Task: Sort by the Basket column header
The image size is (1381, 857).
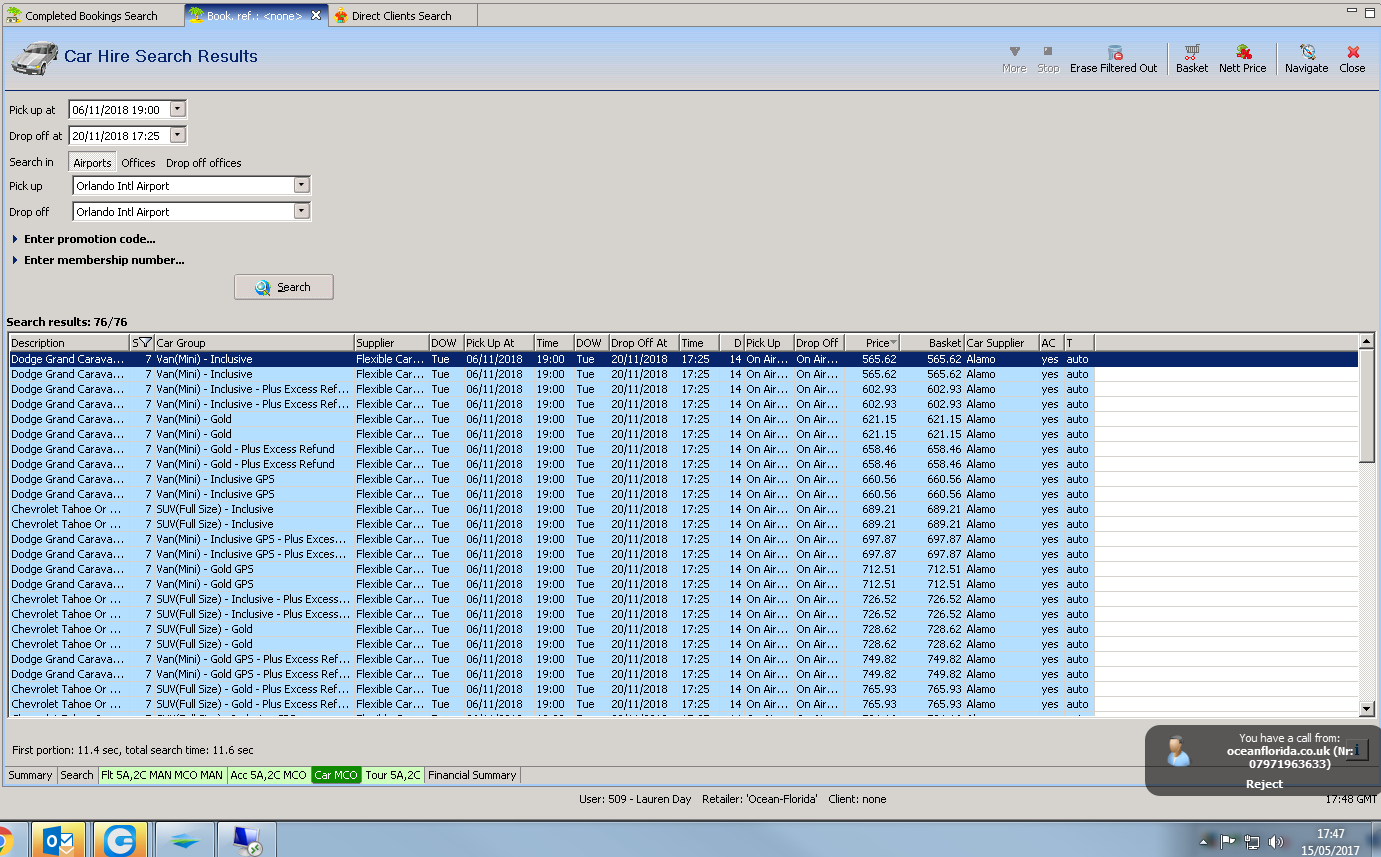Action: pyautogui.click(x=932, y=343)
